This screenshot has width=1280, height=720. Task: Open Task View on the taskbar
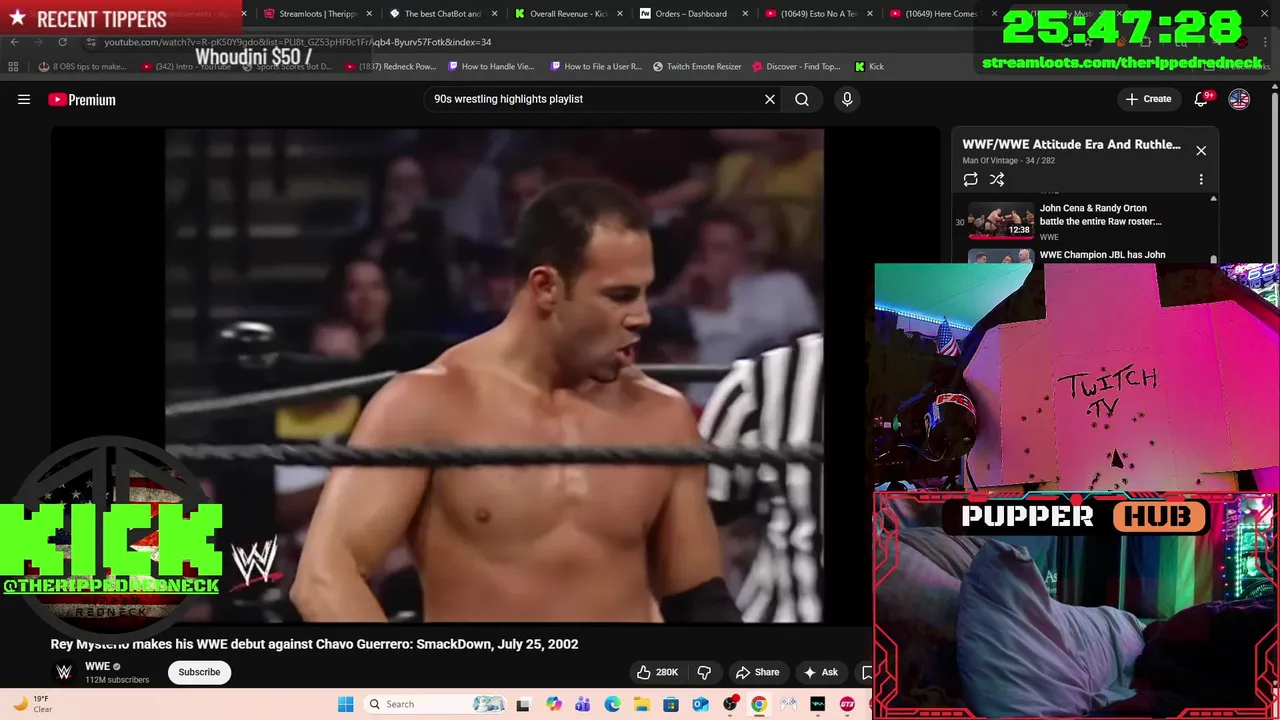click(x=523, y=704)
